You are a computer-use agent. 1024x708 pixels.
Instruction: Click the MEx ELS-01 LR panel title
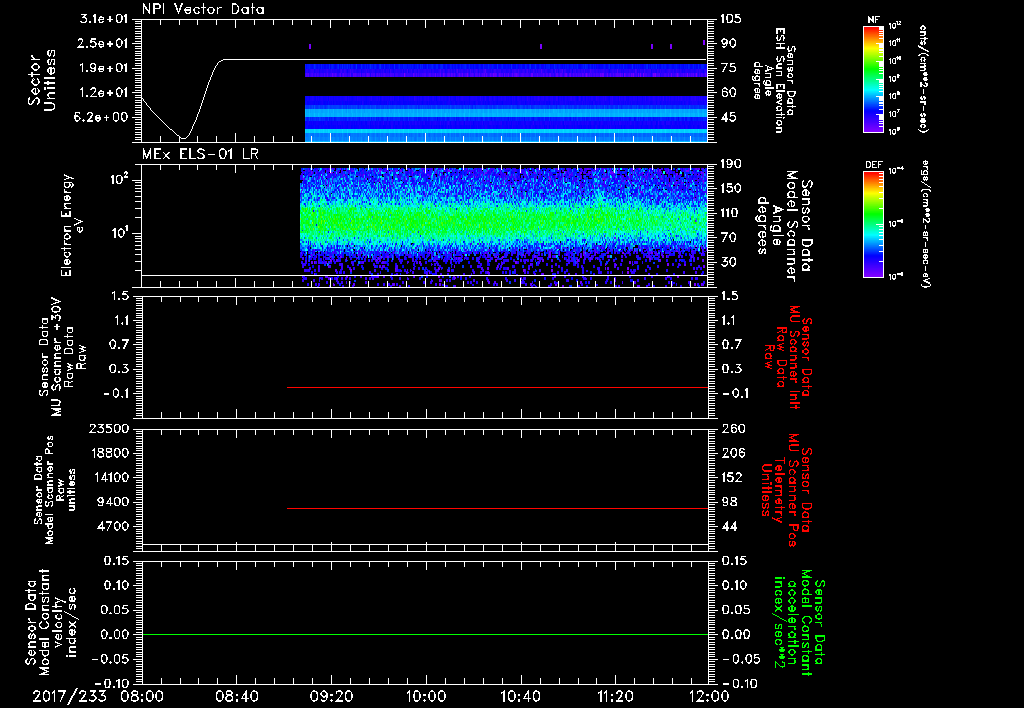click(x=200, y=154)
